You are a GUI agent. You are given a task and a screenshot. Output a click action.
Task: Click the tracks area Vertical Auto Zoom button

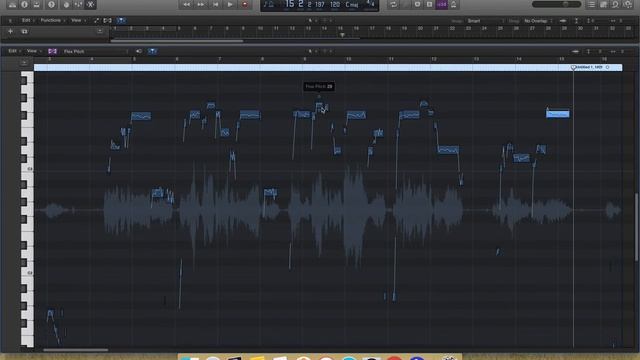(x=576, y=21)
